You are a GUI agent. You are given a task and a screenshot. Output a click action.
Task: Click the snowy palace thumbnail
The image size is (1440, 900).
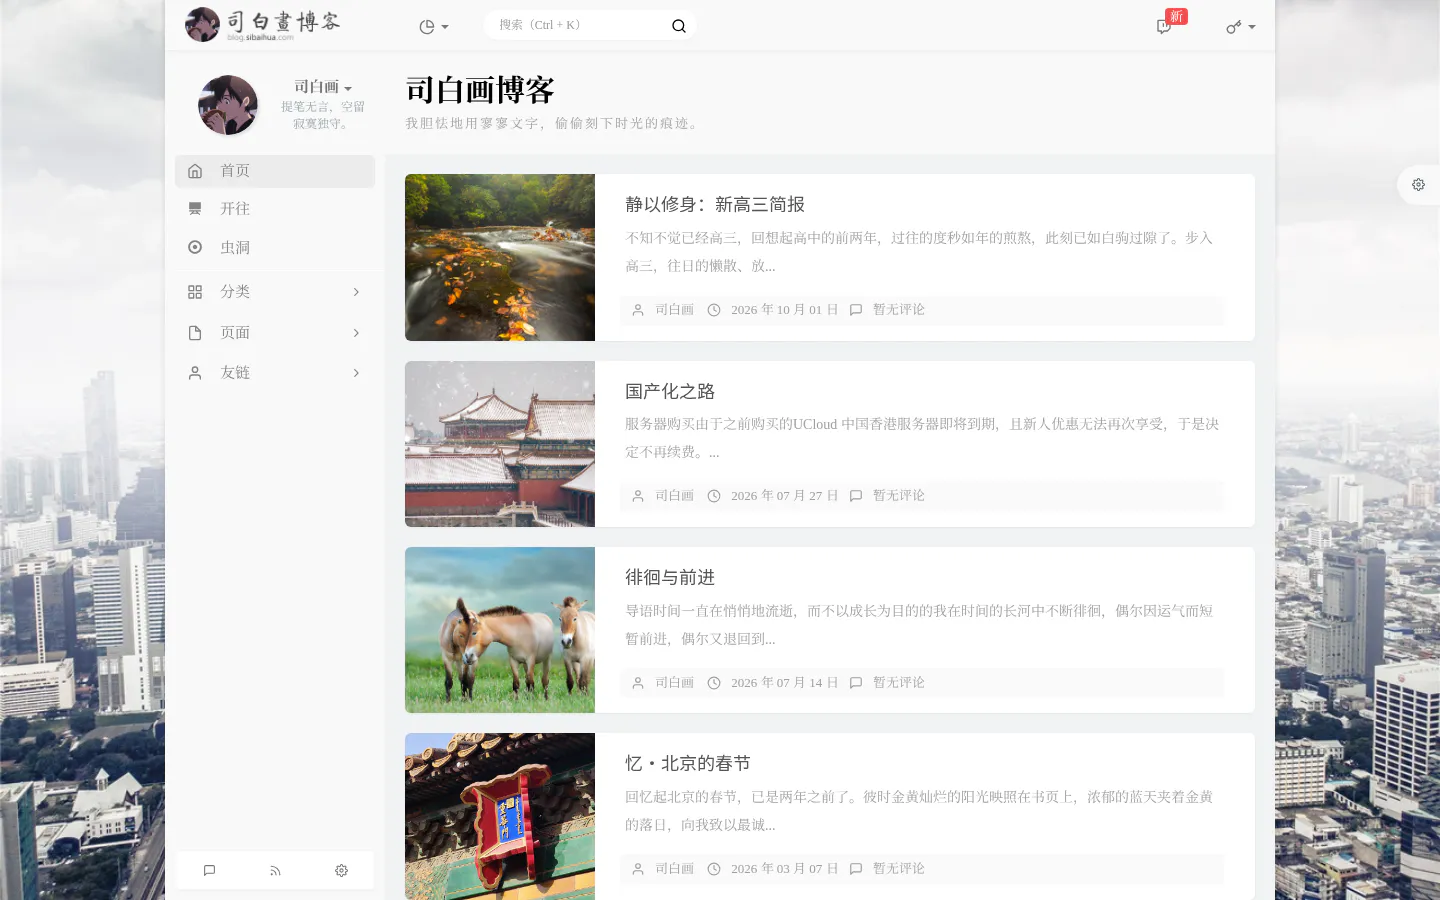click(500, 444)
